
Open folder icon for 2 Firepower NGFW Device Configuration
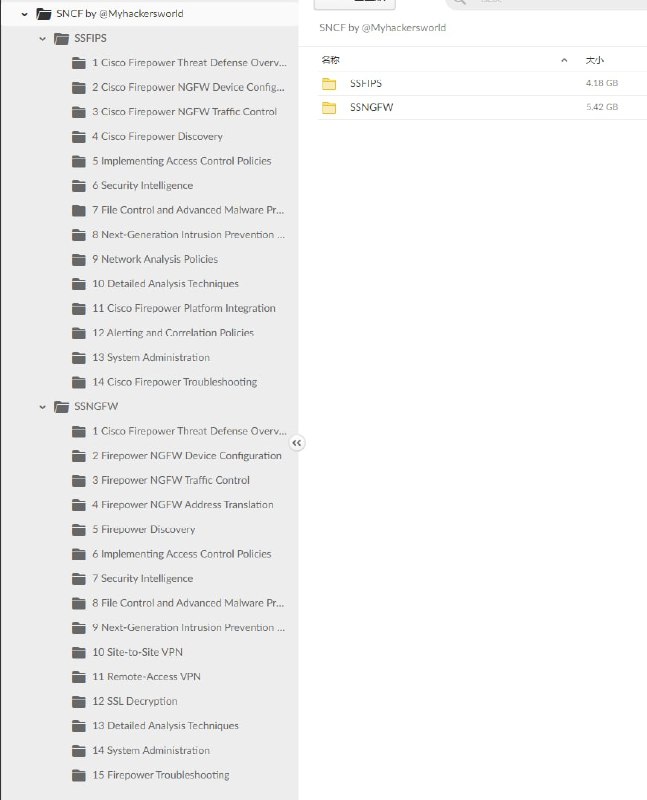(x=79, y=456)
